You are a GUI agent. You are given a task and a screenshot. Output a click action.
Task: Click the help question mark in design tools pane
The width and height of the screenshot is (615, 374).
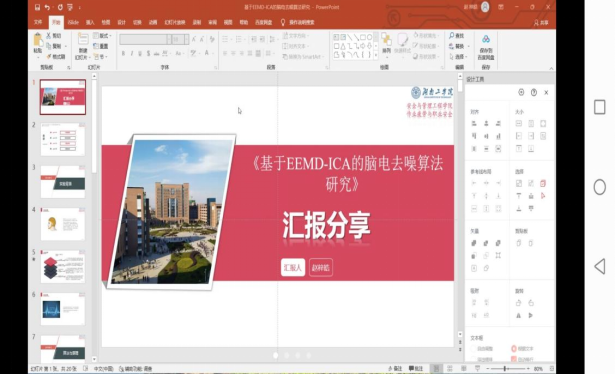pyautogui.click(x=534, y=92)
